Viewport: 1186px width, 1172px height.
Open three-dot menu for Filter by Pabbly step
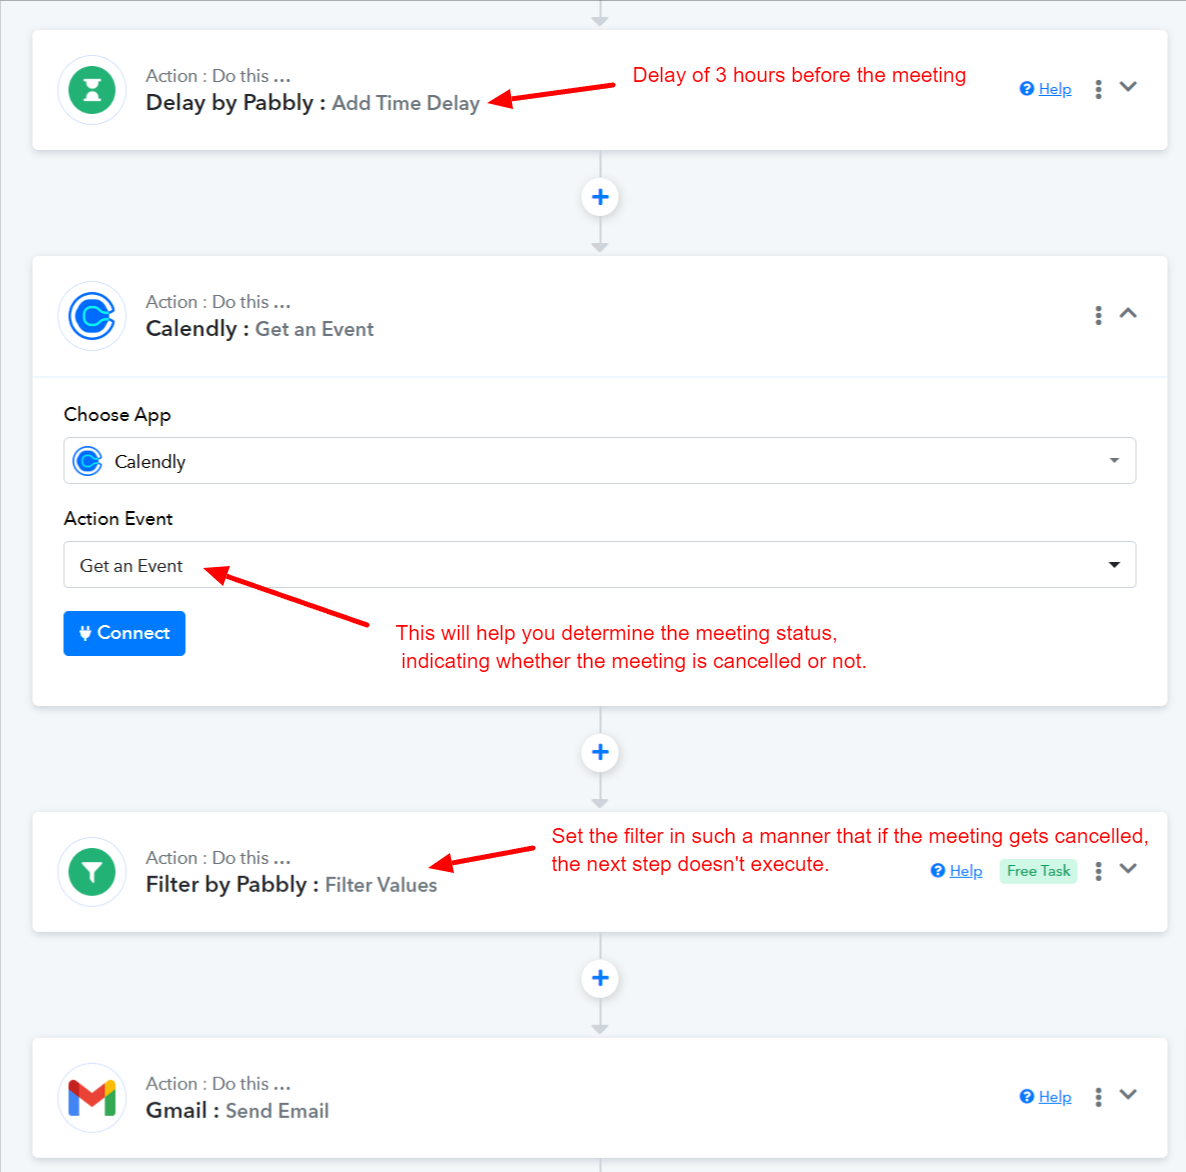[1098, 871]
